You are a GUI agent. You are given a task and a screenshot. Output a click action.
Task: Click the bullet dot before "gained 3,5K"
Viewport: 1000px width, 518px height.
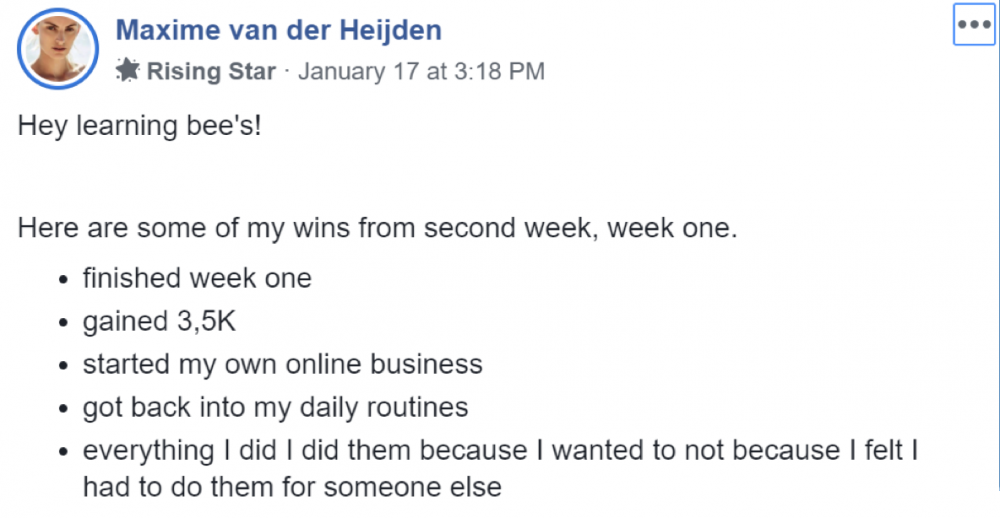62,323
